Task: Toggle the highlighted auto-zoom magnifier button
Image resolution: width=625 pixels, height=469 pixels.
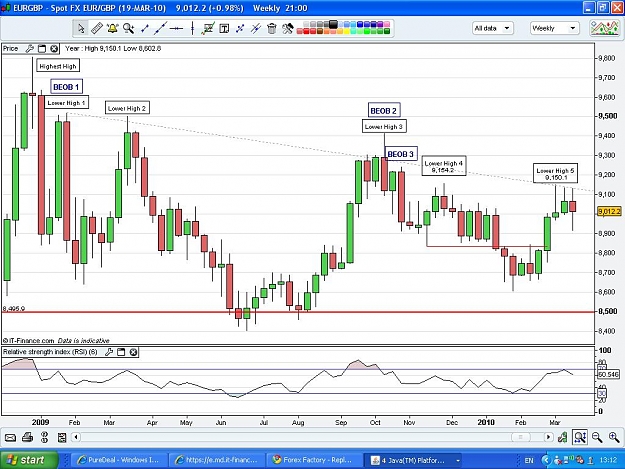Action: point(580,437)
